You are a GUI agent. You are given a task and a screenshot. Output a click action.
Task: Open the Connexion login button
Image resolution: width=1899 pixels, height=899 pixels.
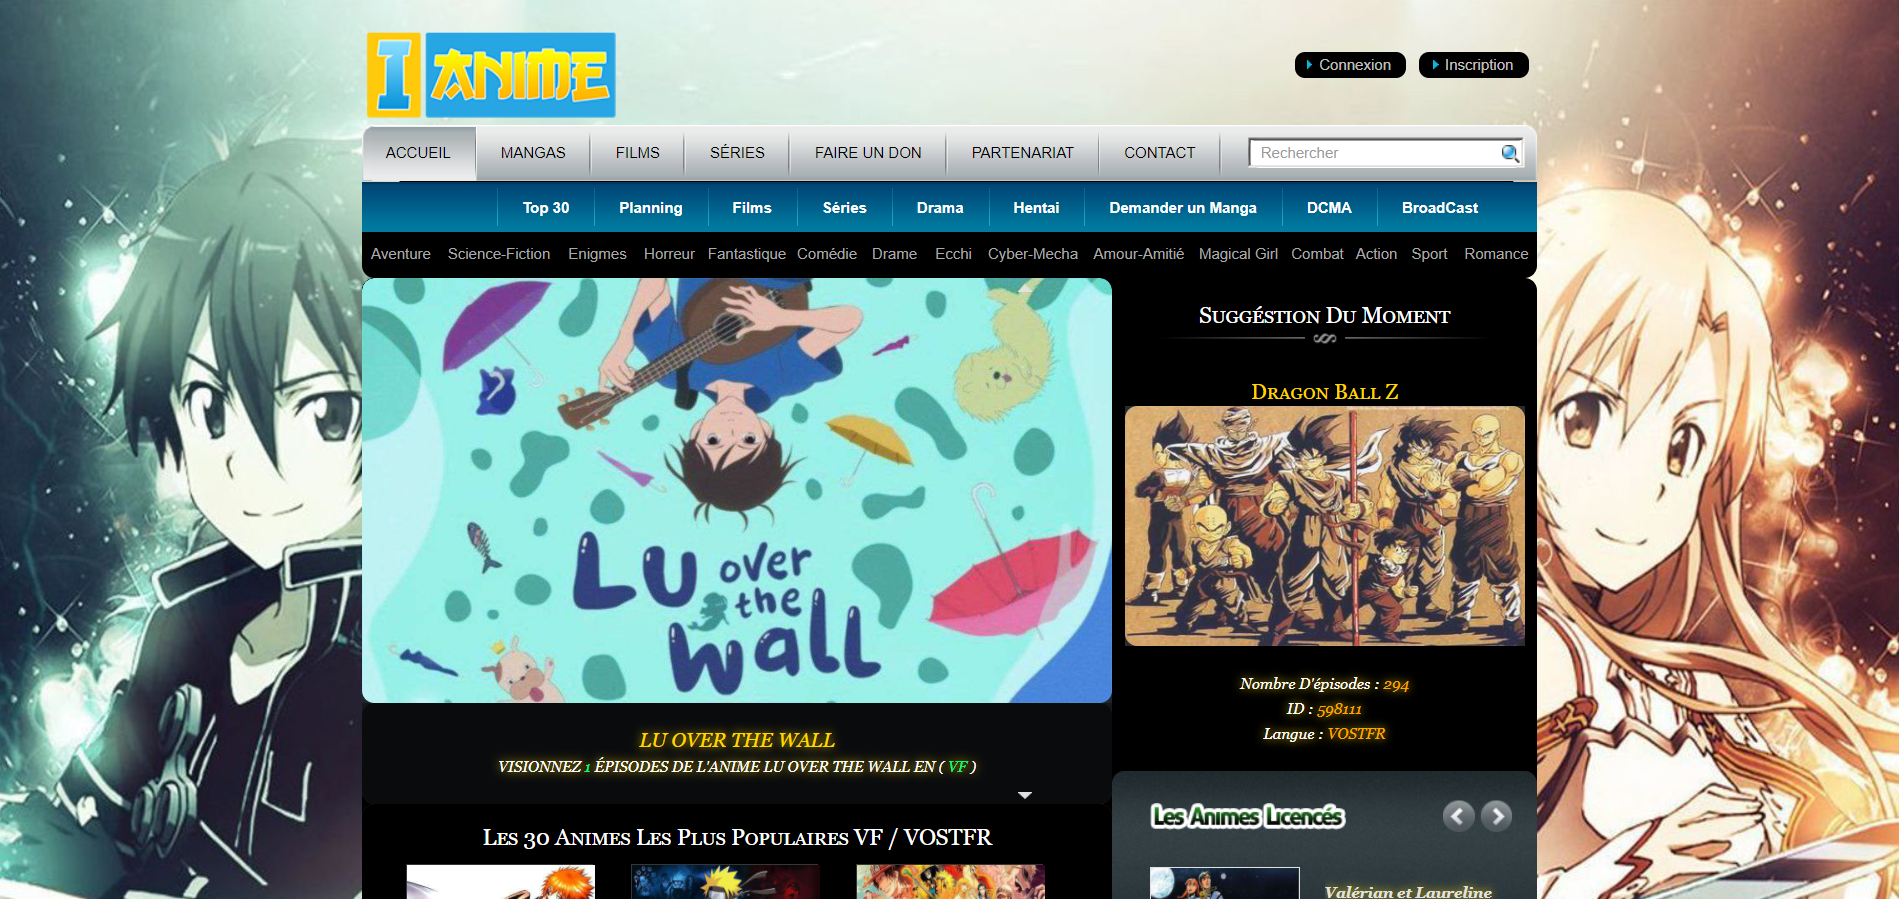point(1350,65)
